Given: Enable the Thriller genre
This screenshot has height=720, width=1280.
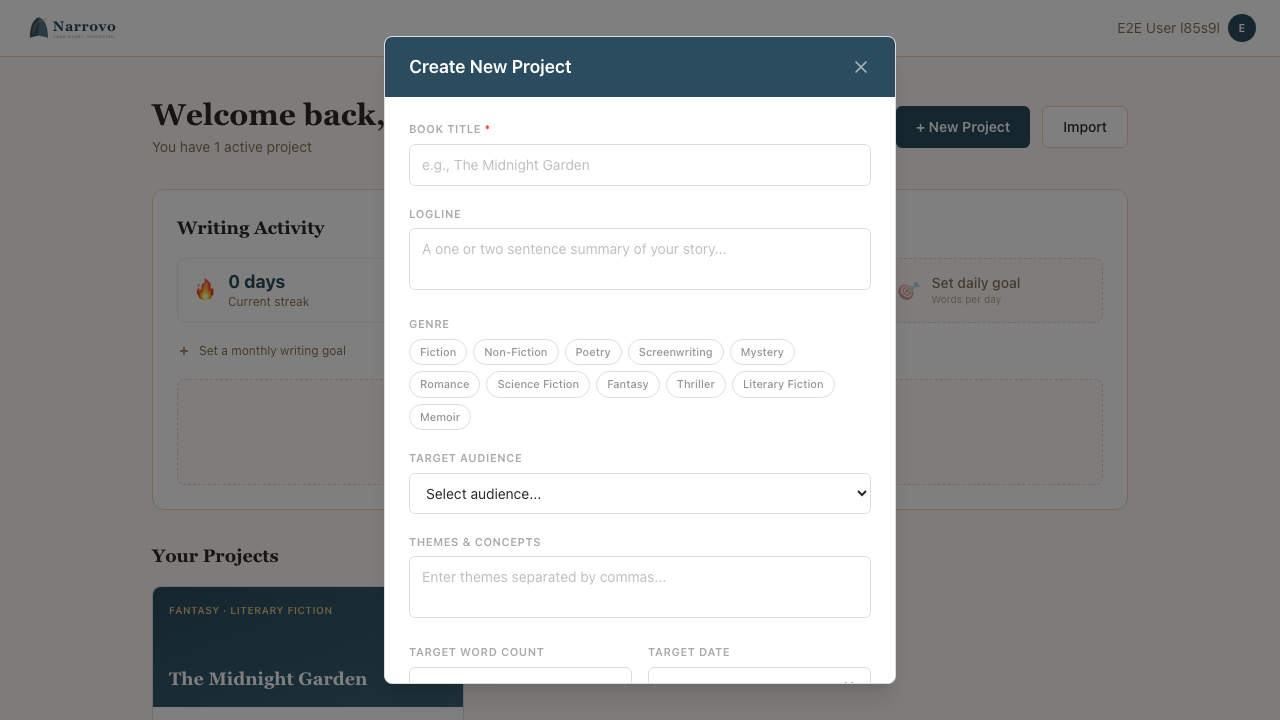Looking at the screenshot, I should (695, 384).
